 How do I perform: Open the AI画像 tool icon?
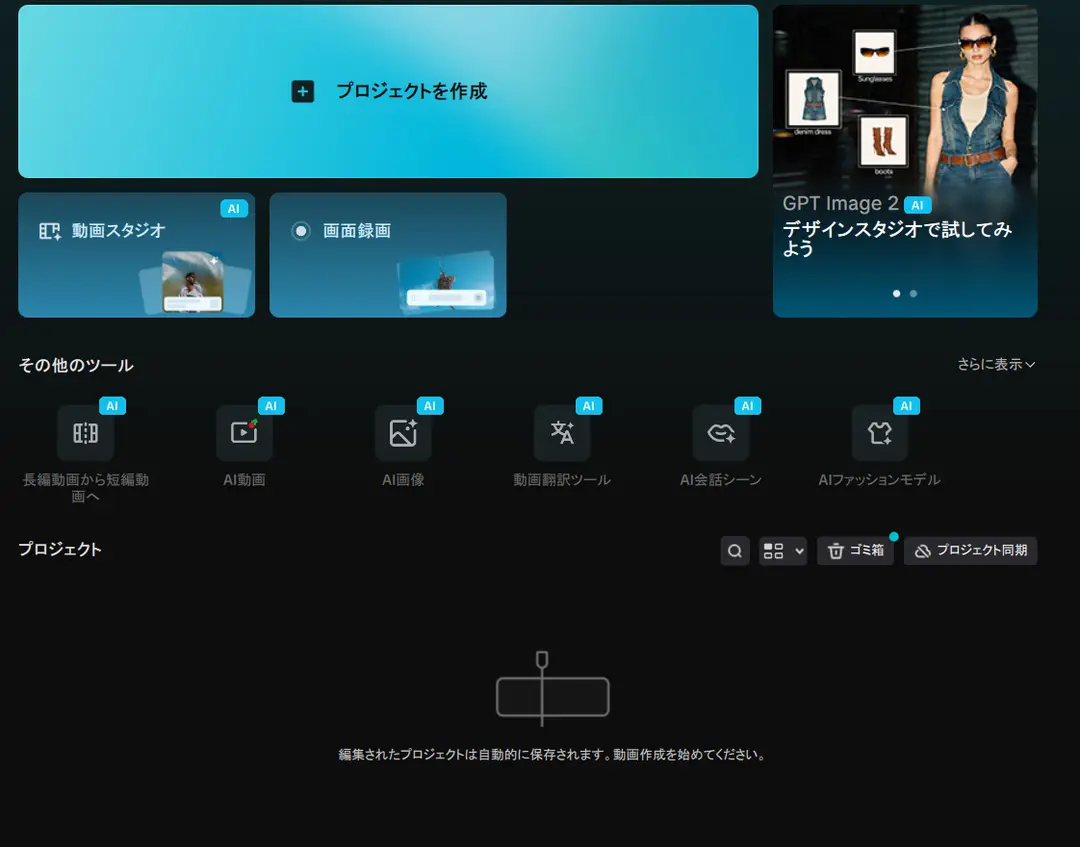403,432
